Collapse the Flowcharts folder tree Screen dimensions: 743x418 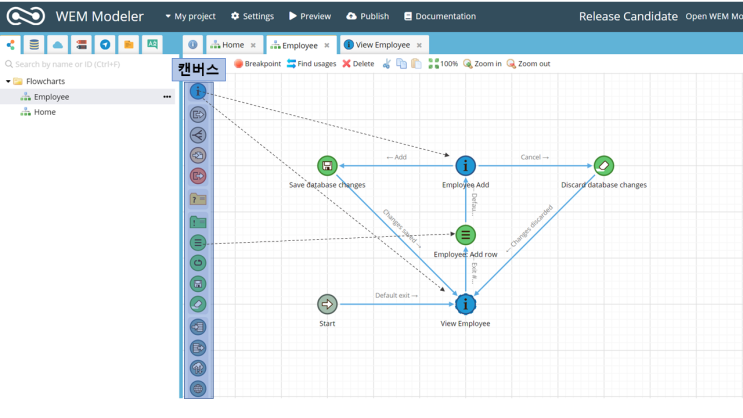(x=8, y=82)
